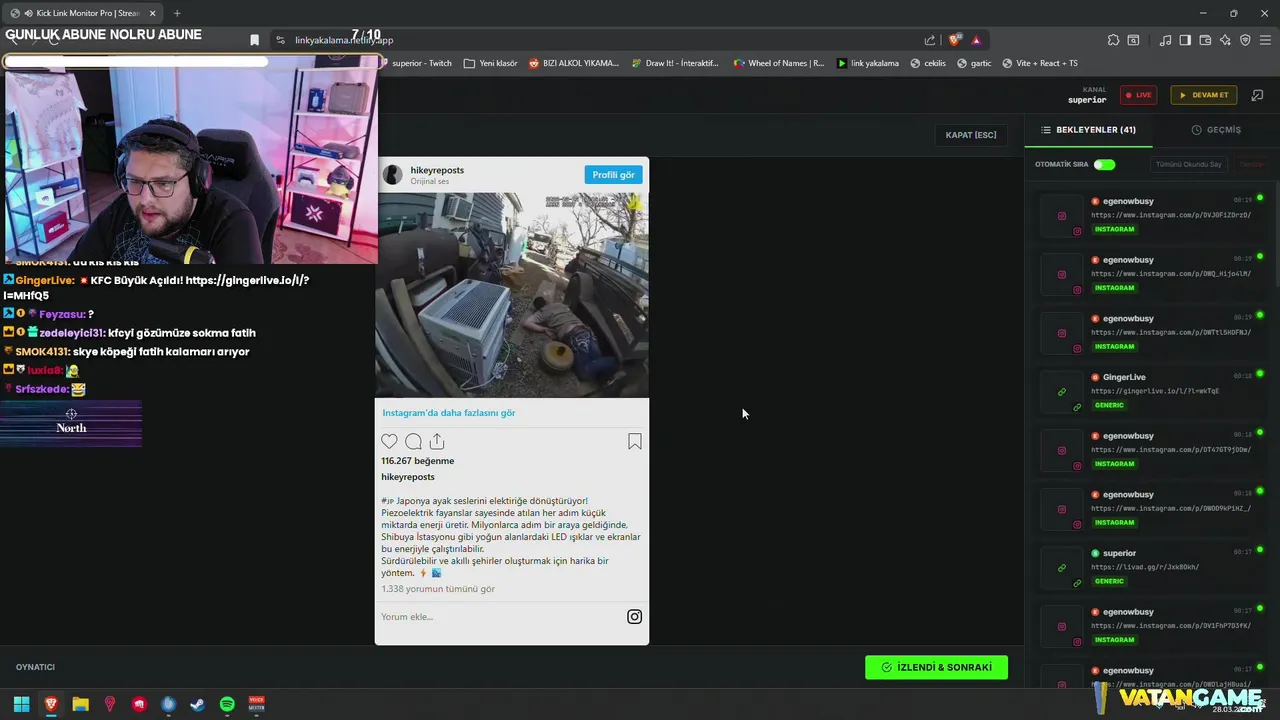Click the Instagram video thumbnail
This screenshot has height=720, width=1280.
512,295
